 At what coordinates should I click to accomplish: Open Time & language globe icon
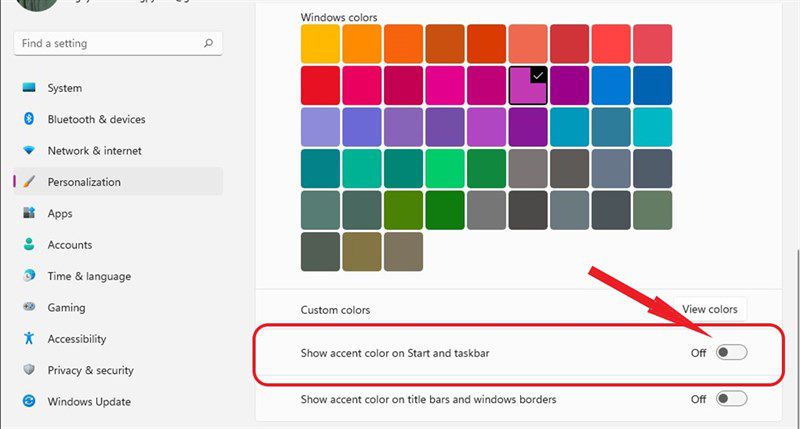[29, 275]
